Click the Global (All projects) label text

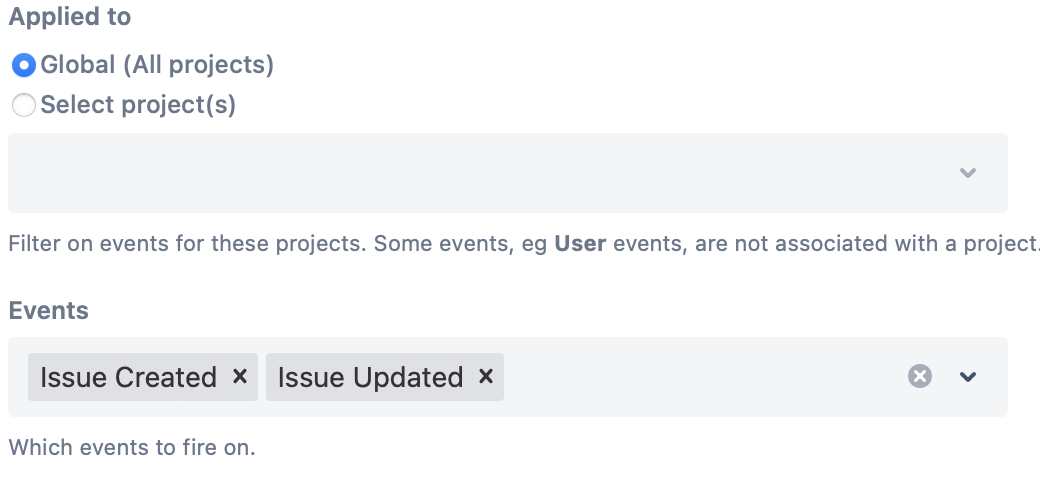(157, 65)
